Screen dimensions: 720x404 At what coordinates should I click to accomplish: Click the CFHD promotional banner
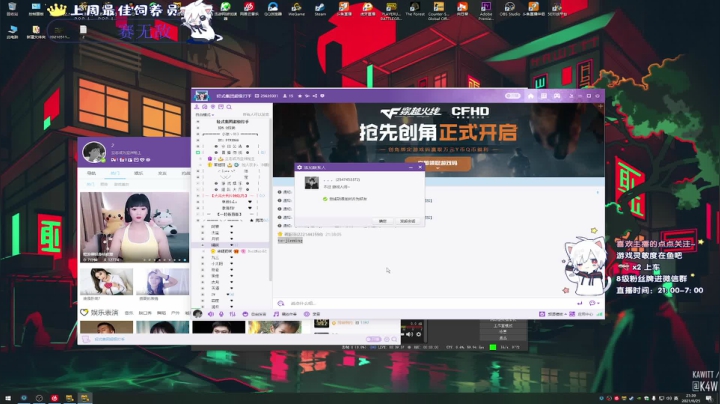point(439,139)
